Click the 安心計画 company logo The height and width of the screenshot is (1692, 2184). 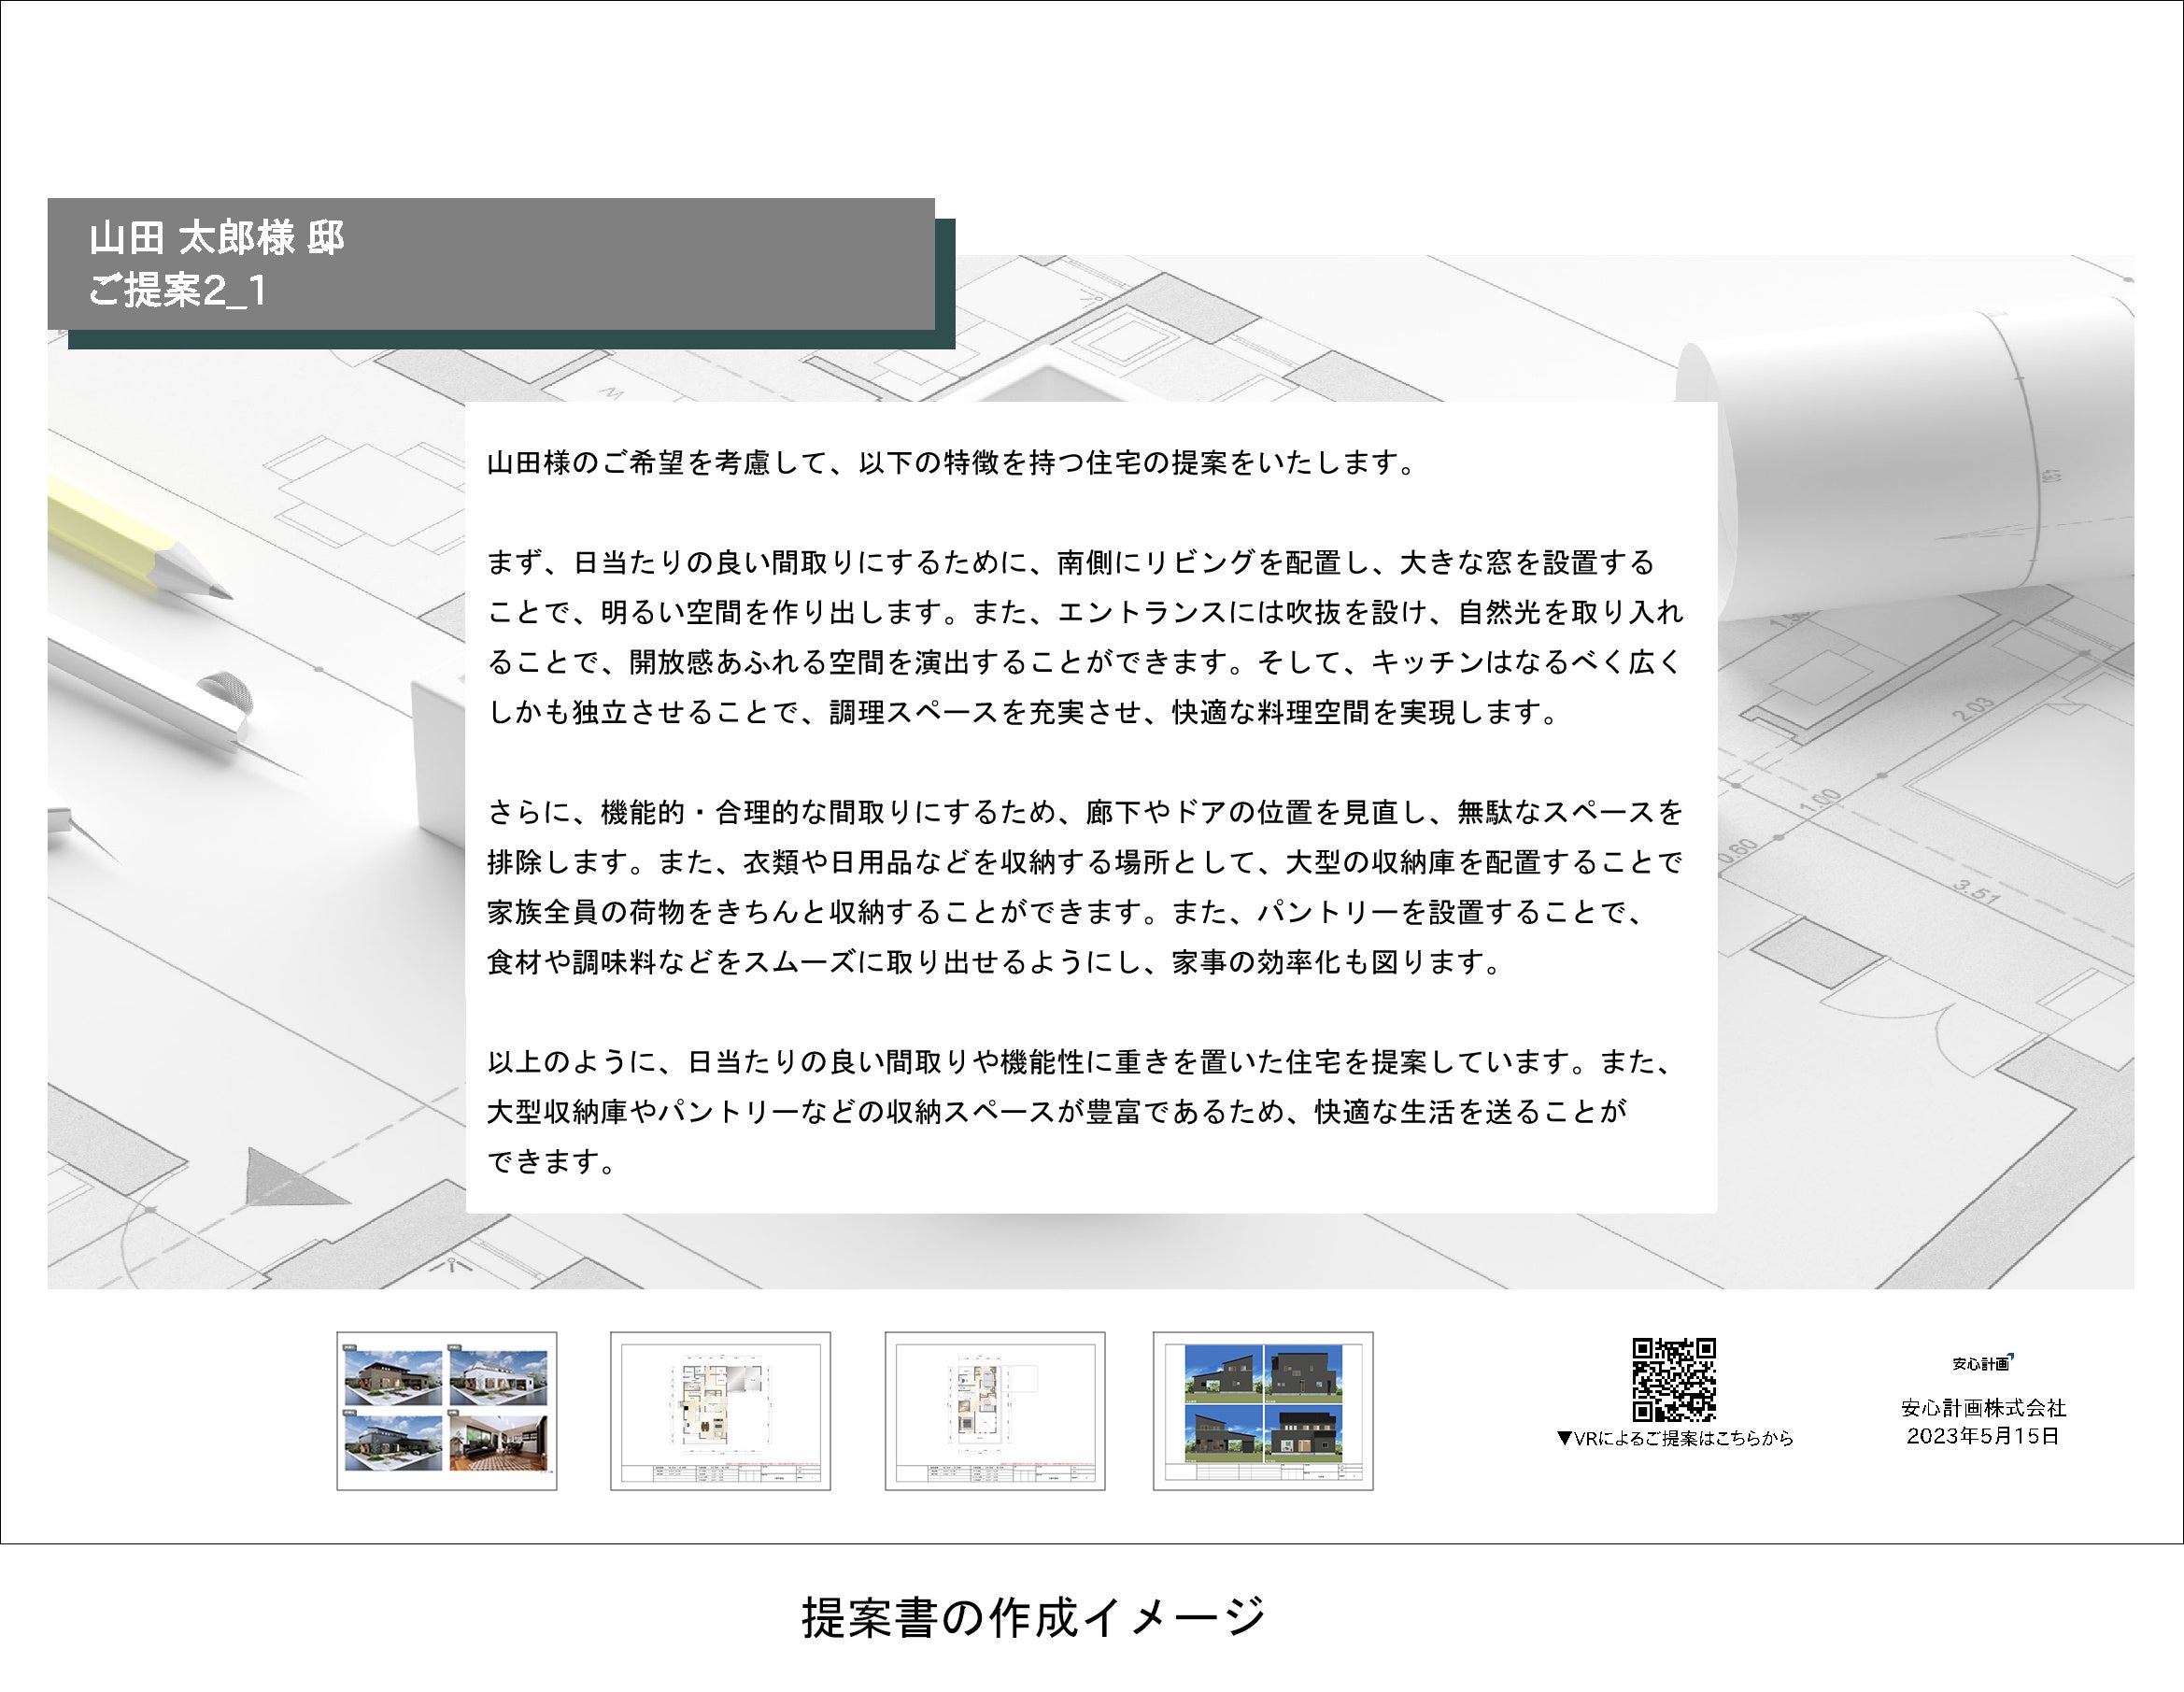(1982, 1362)
